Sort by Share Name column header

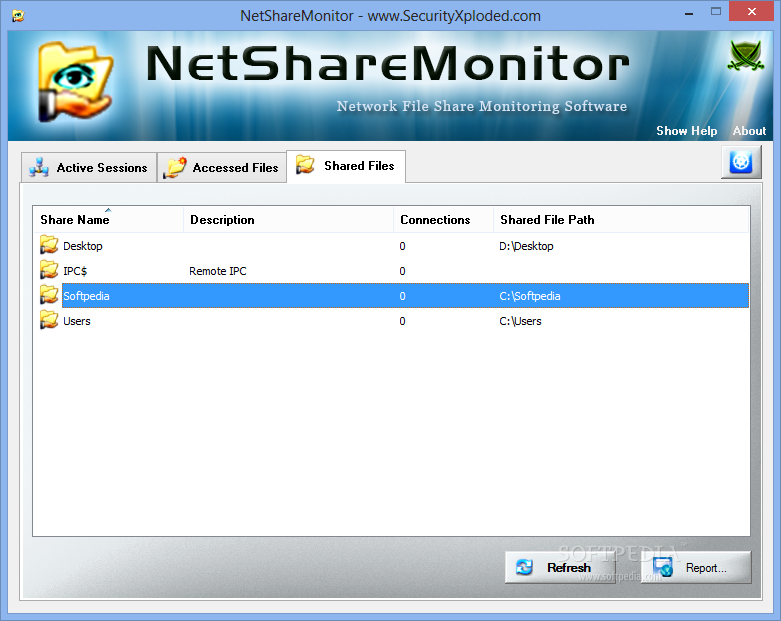(x=108, y=220)
